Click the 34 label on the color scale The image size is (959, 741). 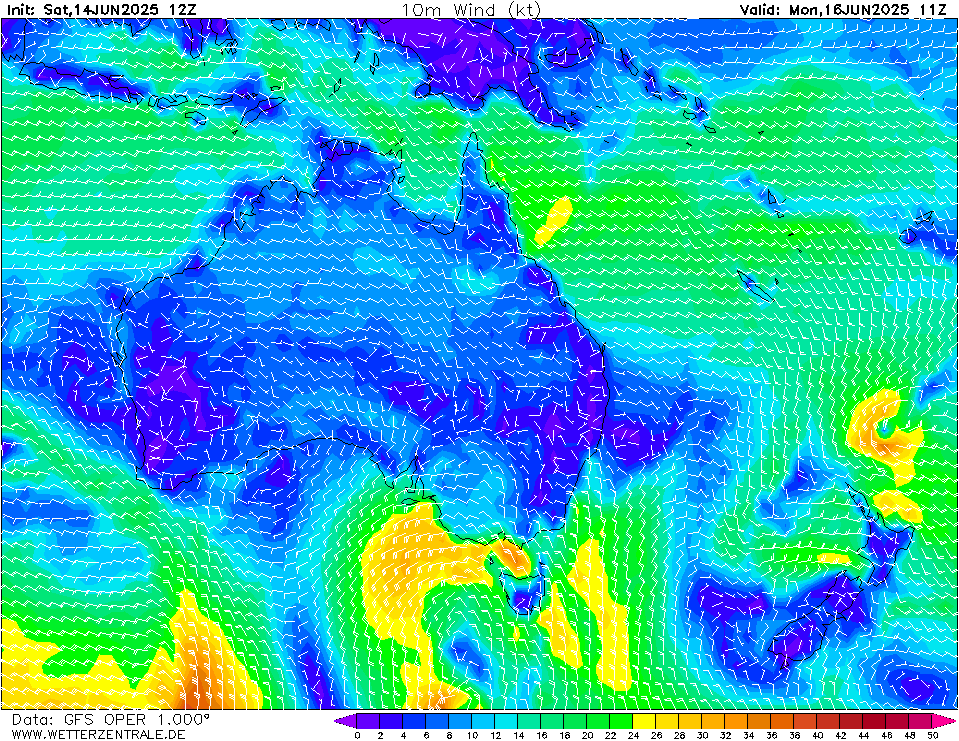749,735
